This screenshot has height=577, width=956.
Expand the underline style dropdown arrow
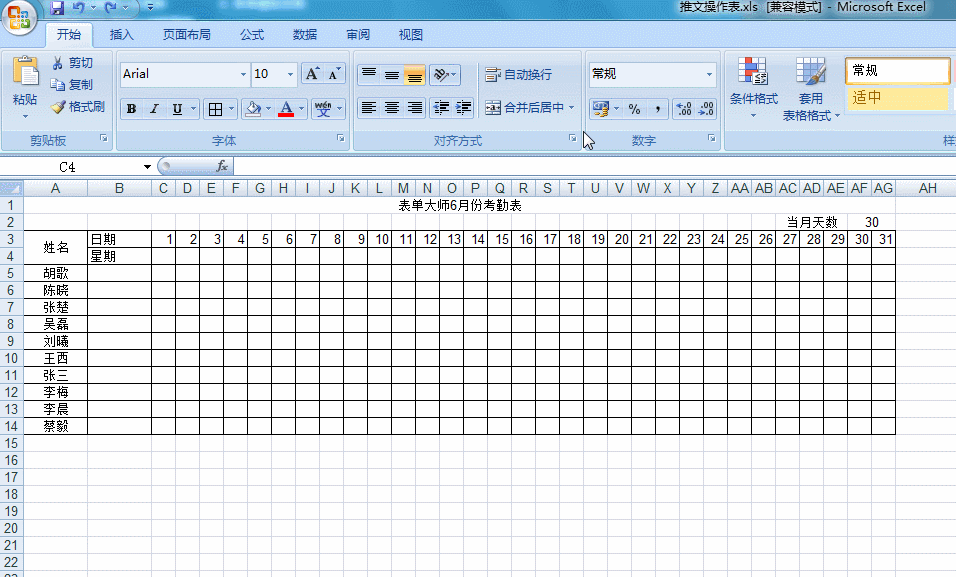point(193,109)
